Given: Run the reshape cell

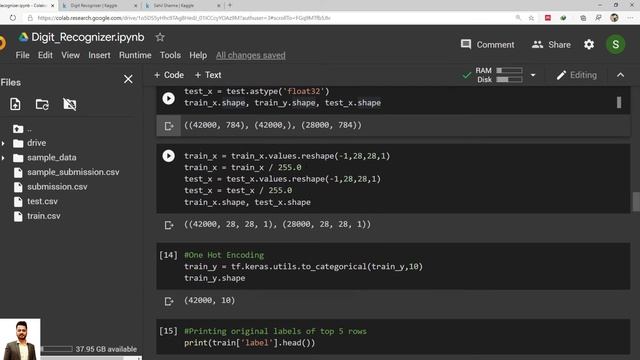Looking at the screenshot, I should click(x=169, y=156).
